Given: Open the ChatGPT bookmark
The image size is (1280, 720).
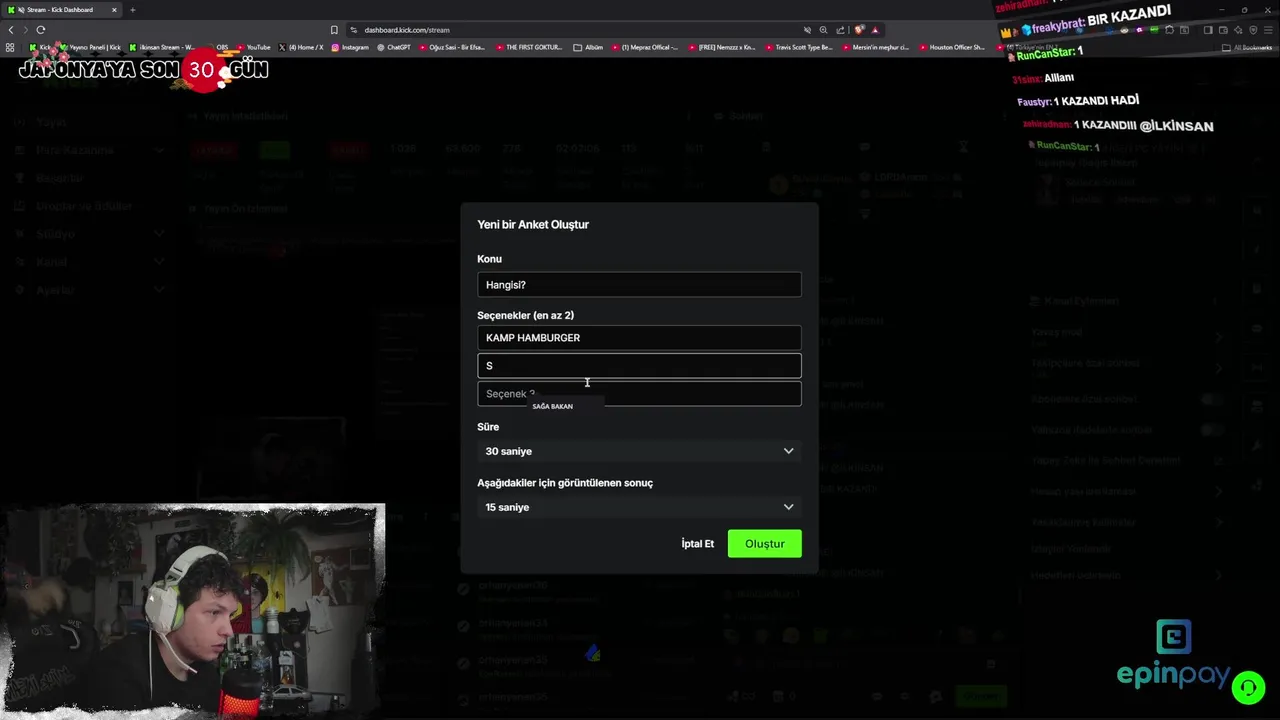Looking at the screenshot, I should 394,47.
